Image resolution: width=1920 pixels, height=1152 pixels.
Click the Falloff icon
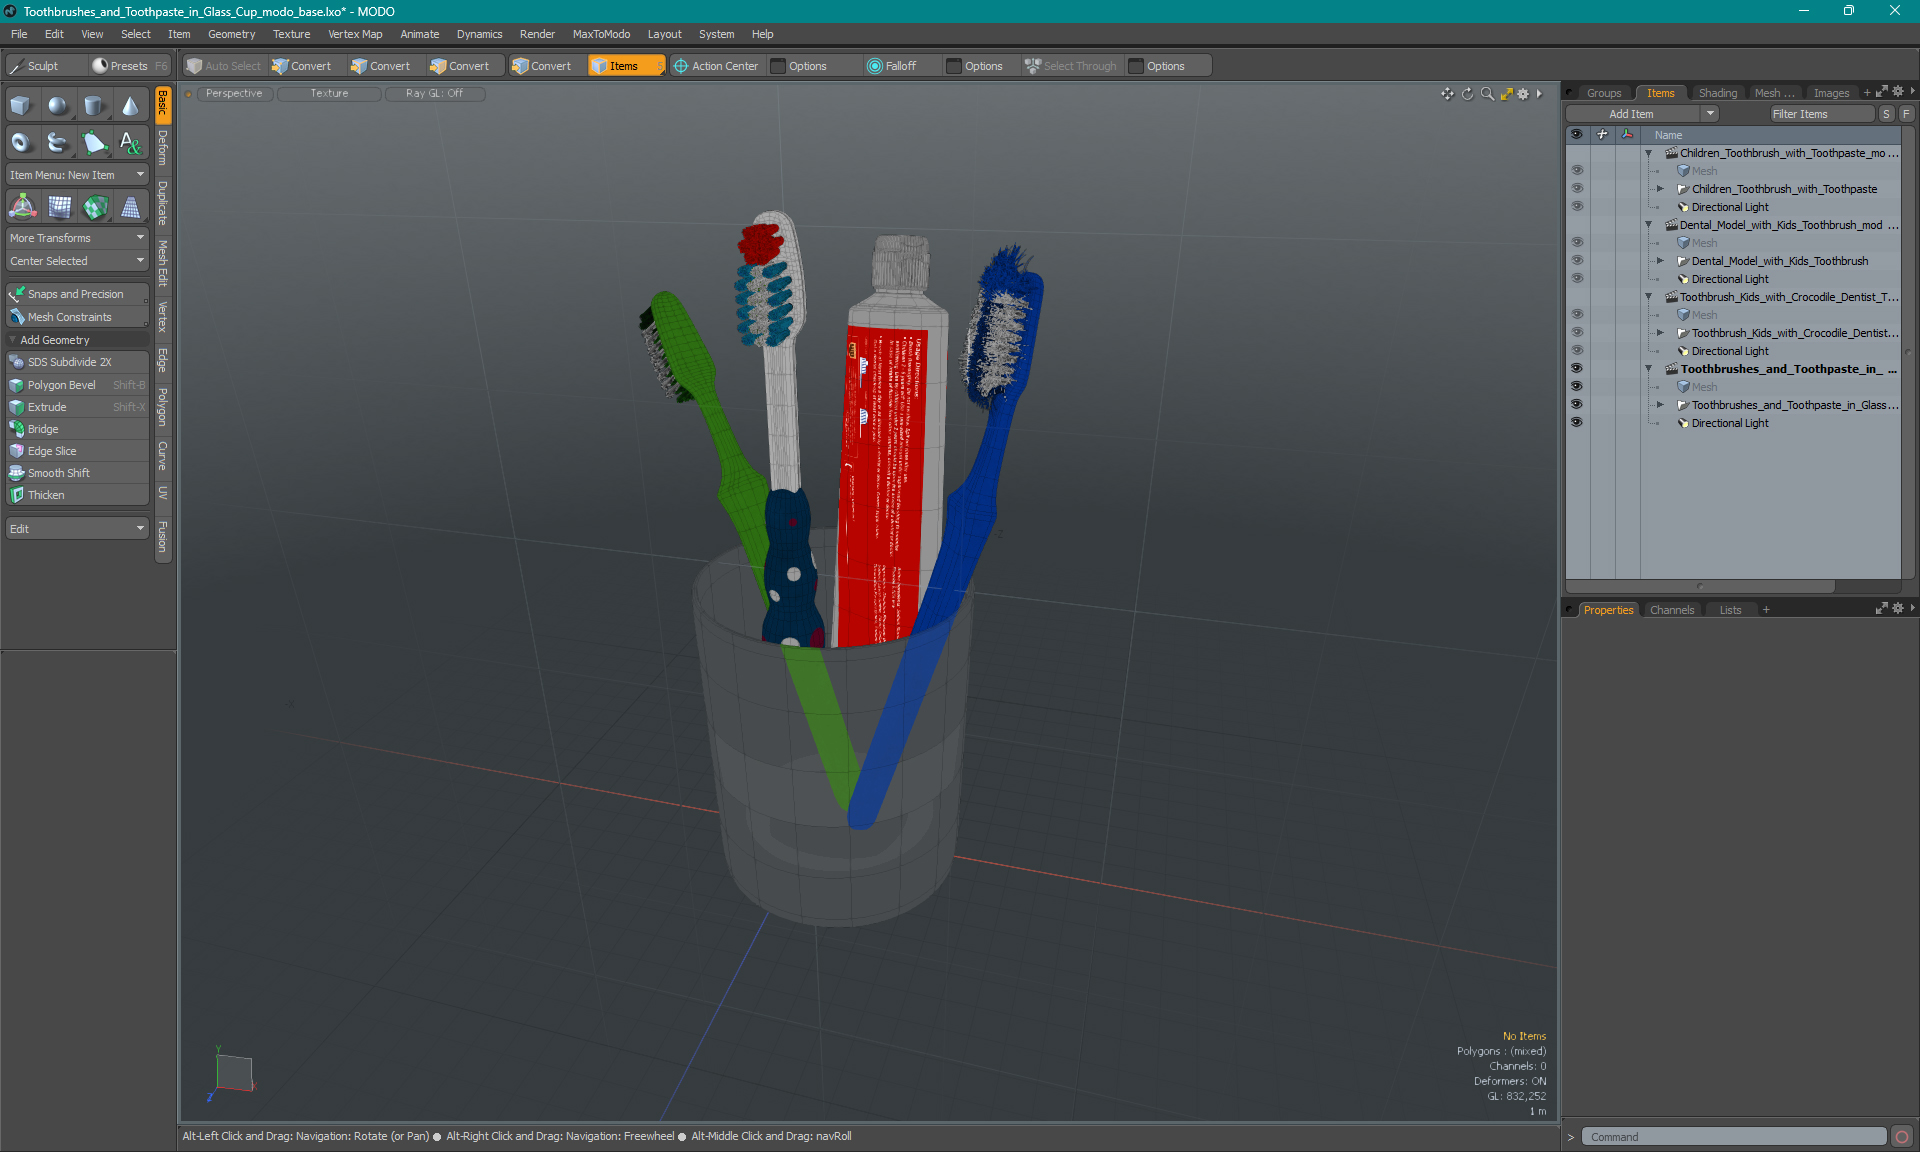pyautogui.click(x=875, y=66)
